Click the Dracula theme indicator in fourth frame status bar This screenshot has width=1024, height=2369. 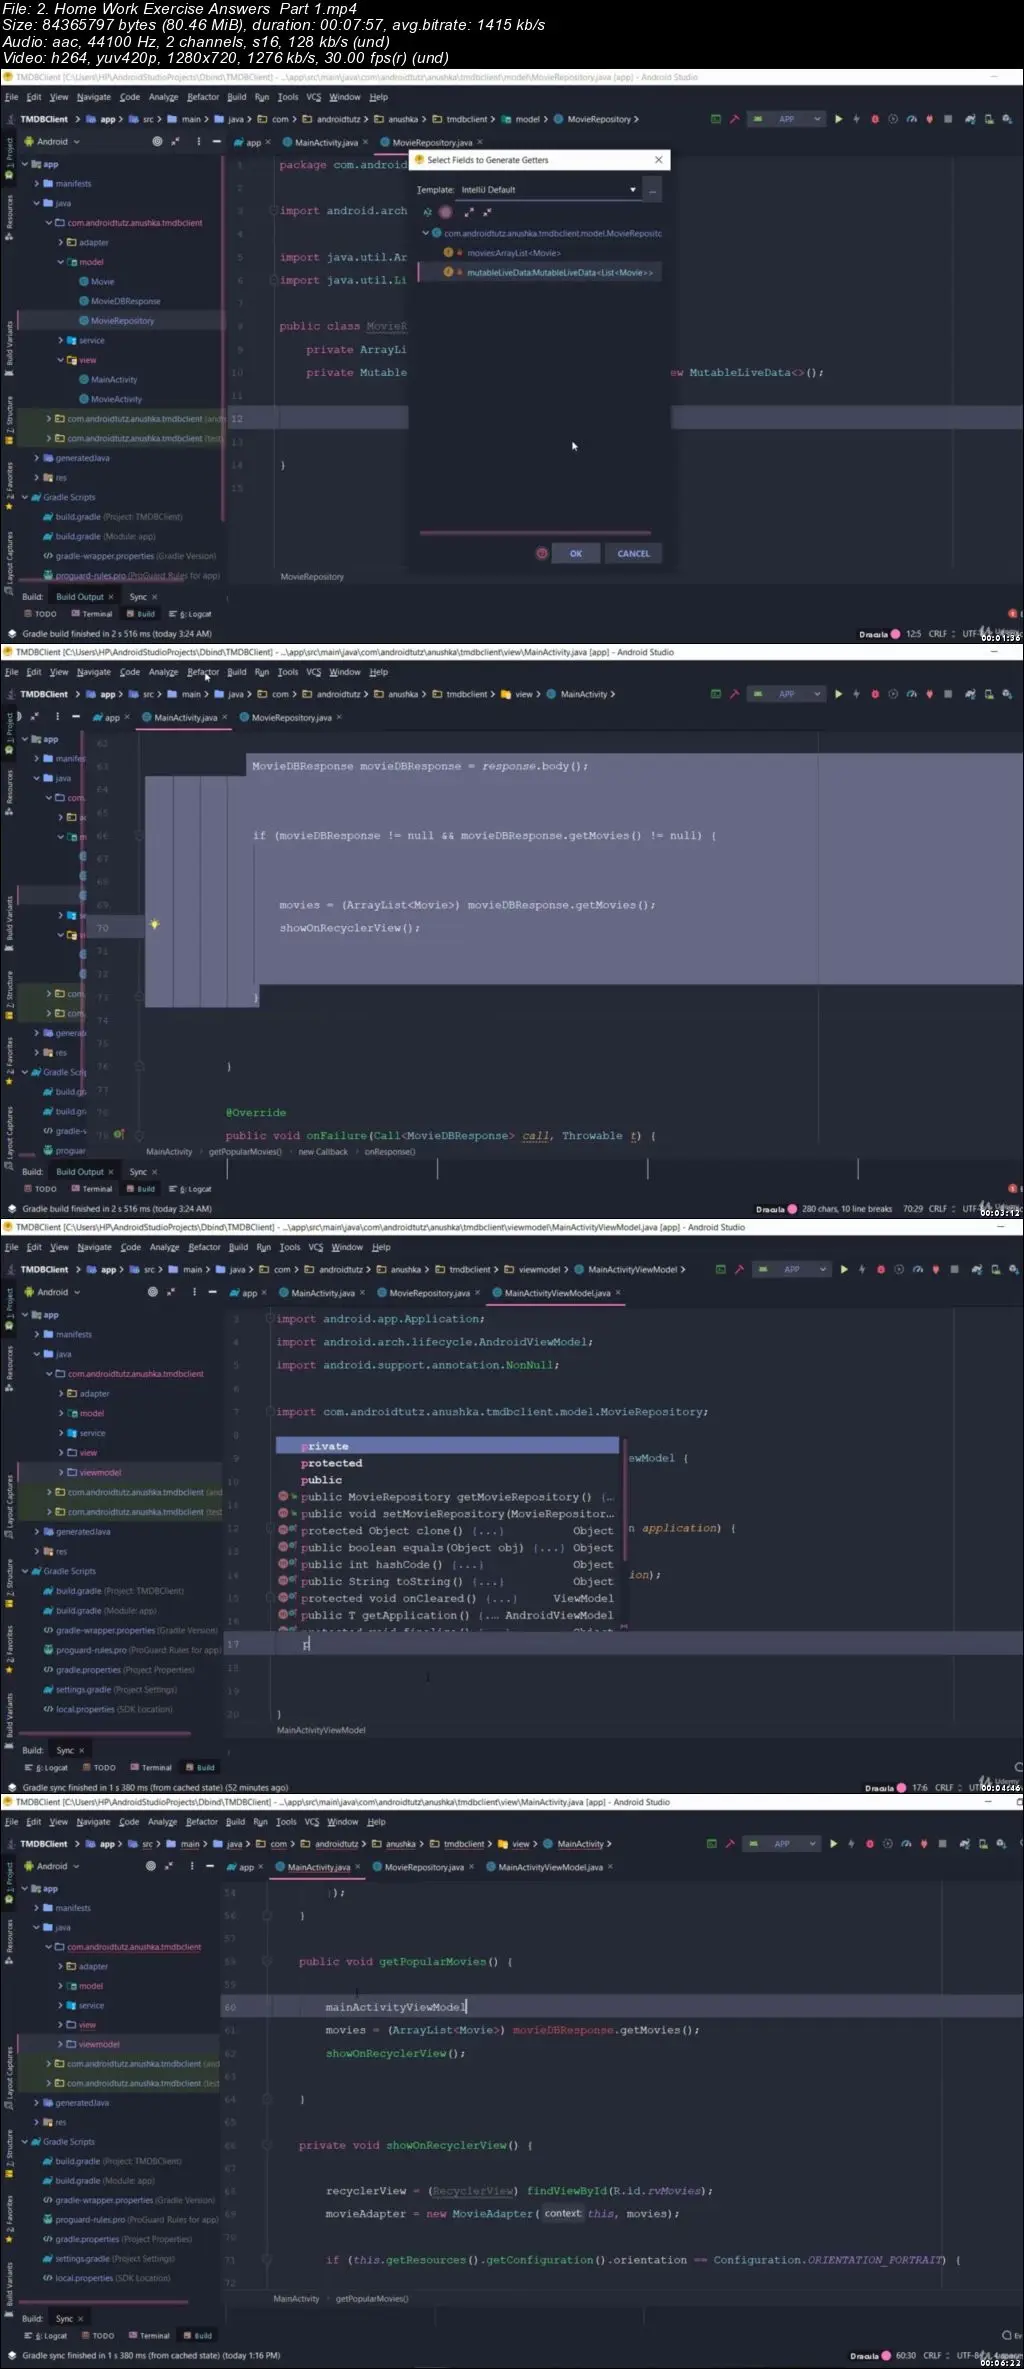870,2355
